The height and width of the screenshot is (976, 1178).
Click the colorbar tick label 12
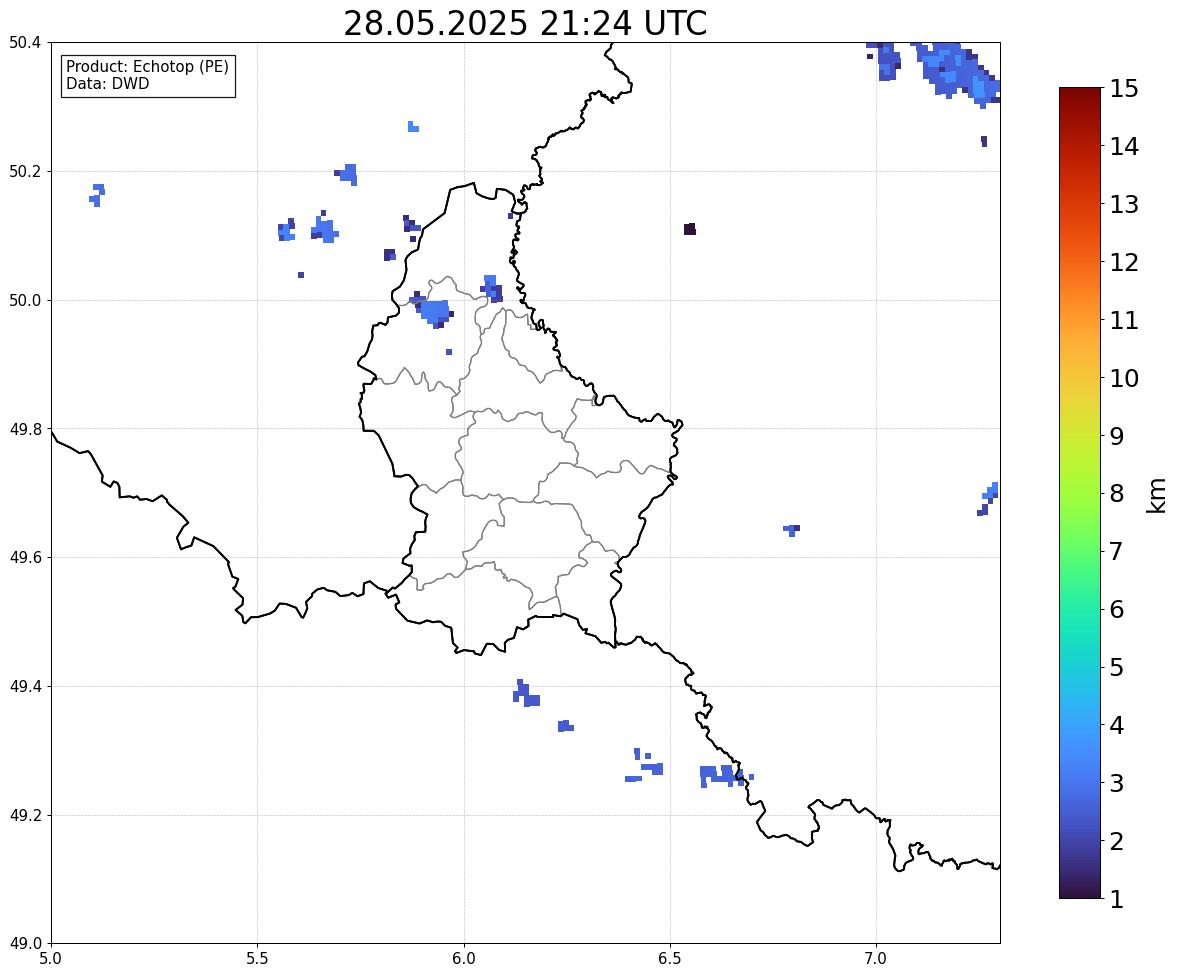1124,262
